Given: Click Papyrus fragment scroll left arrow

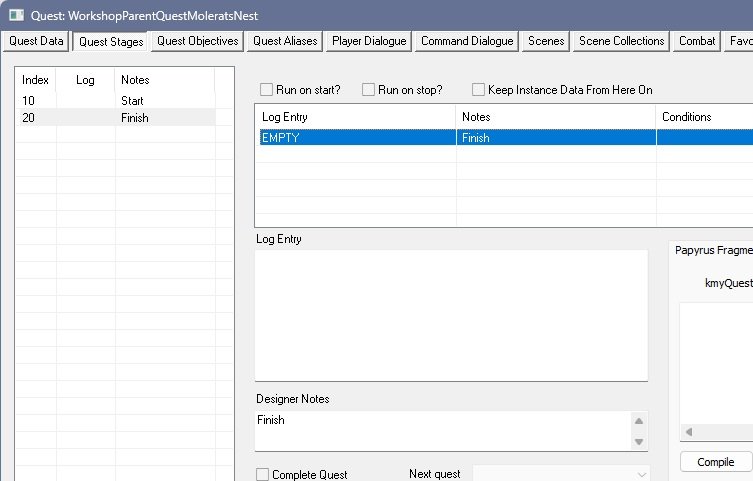Looking at the screenshot, I should [689, 432].
